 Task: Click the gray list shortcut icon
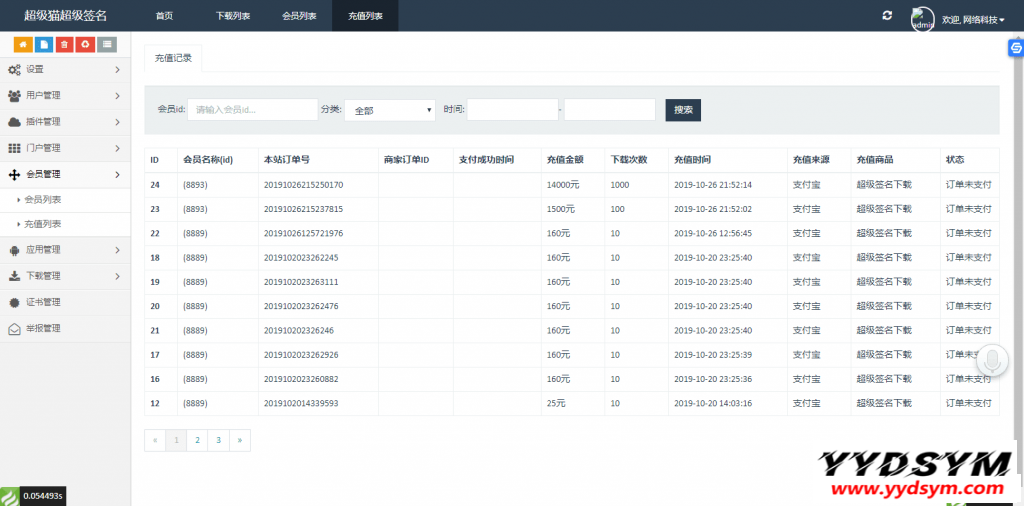(107, 44)
